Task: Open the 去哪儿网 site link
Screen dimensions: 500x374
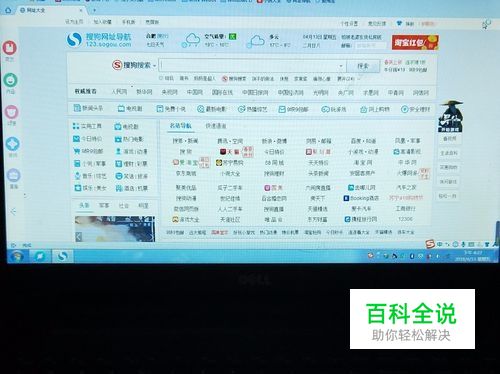Action: 362,188
